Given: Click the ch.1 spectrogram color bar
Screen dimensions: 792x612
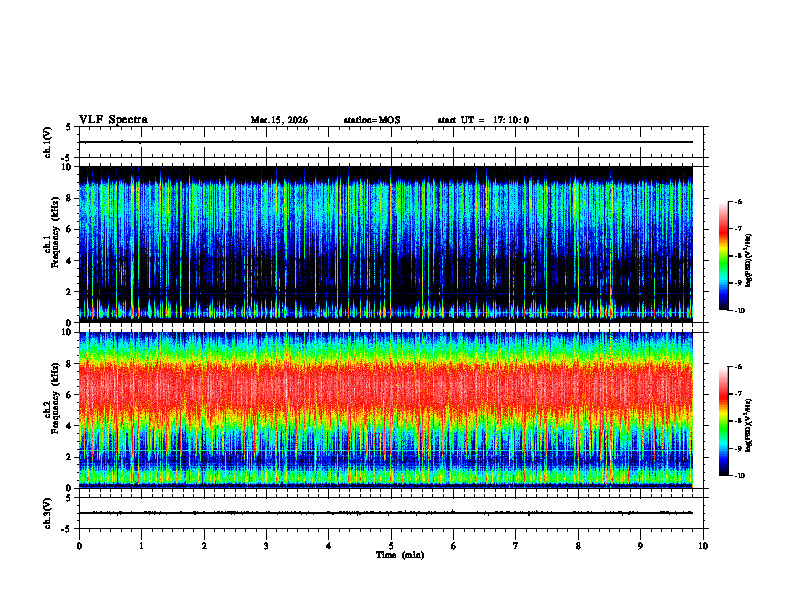Looking at the screenshot, I should 724,256.
